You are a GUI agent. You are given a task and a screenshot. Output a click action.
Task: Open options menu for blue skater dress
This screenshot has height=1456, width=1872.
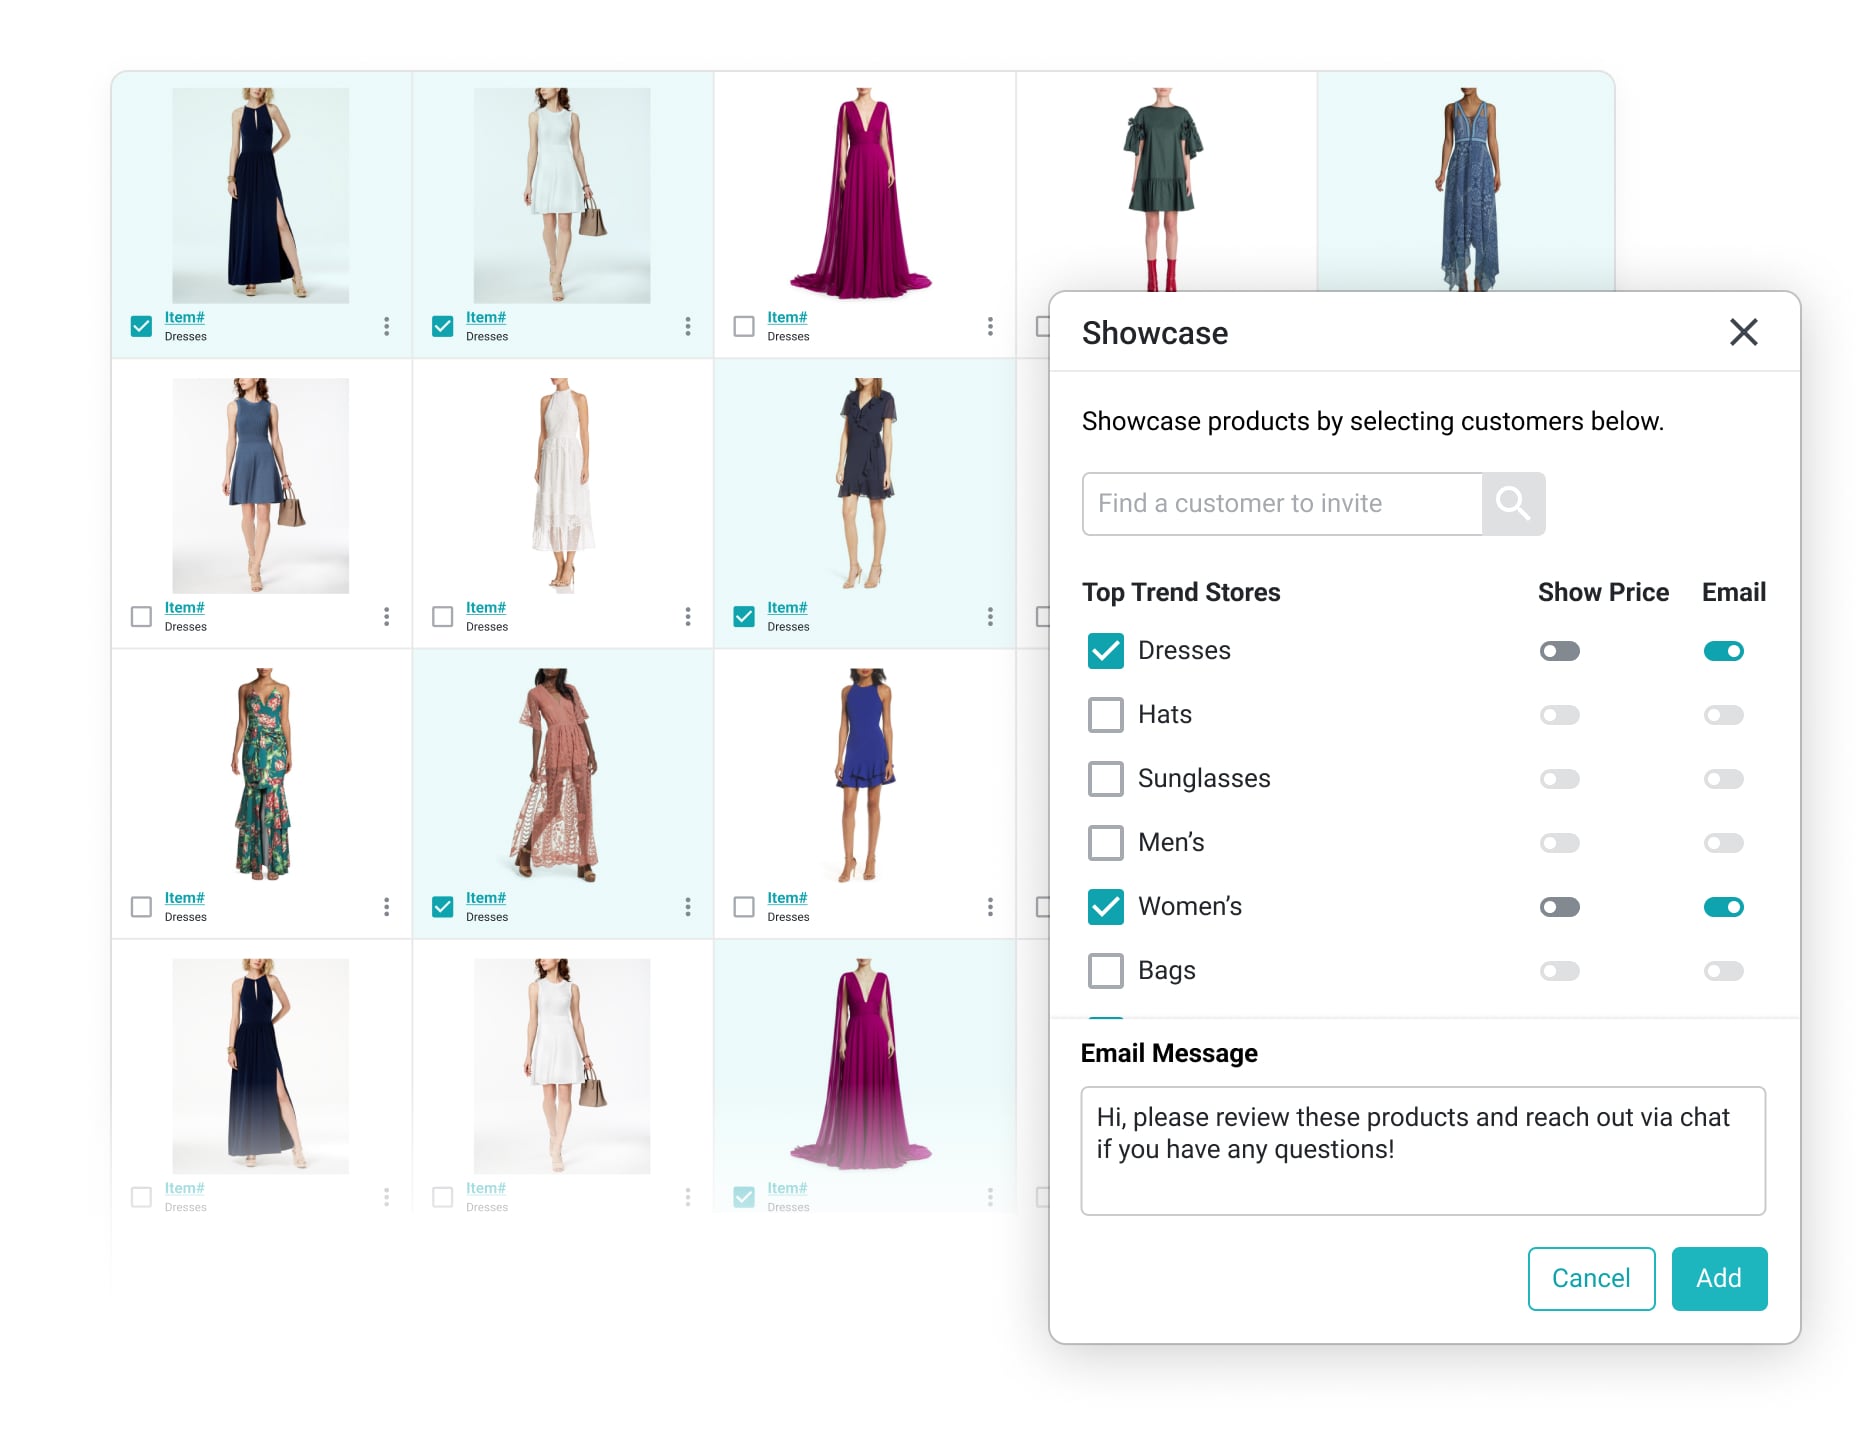(387, 616)
